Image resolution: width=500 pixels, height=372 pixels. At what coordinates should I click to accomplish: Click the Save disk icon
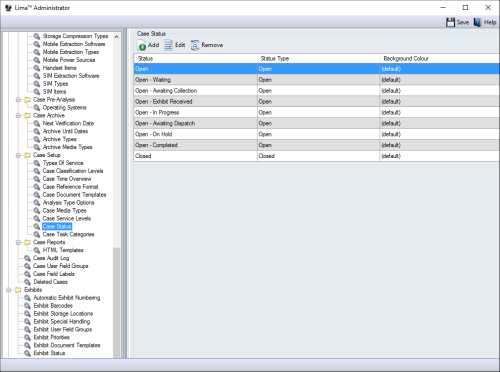click(x=450, y=22)
